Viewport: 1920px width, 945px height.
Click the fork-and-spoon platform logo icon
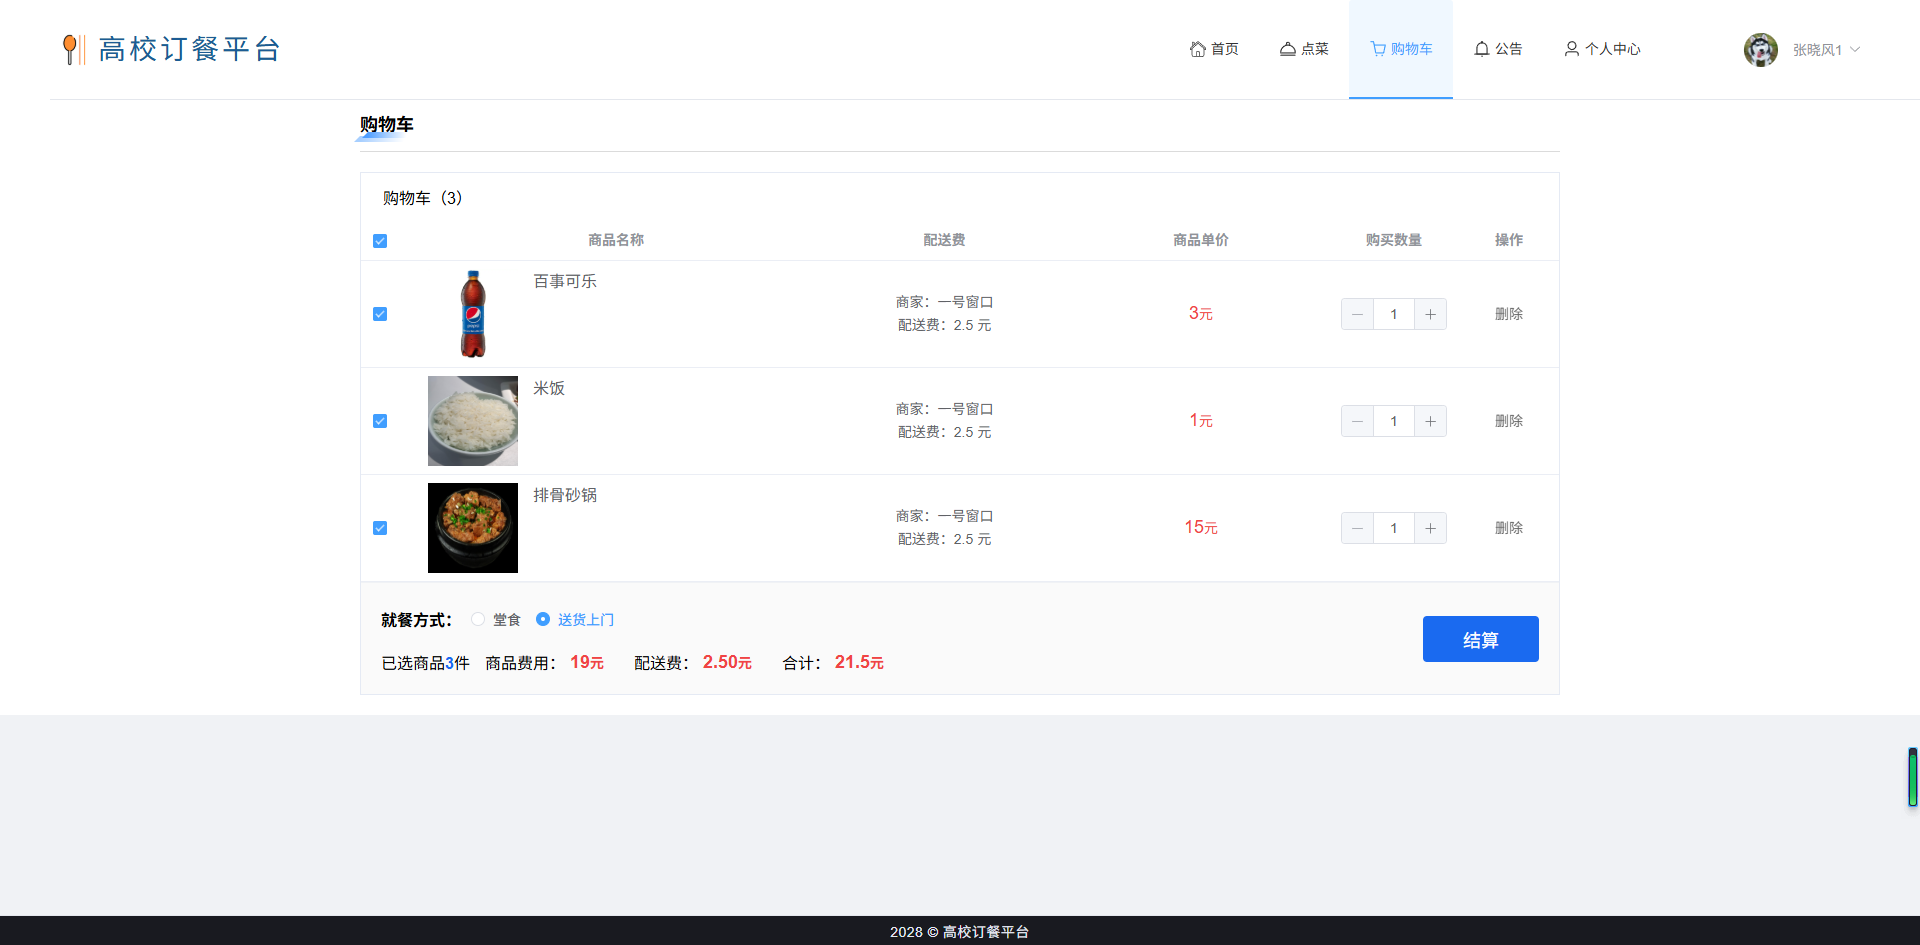click(x=73, y=49)
